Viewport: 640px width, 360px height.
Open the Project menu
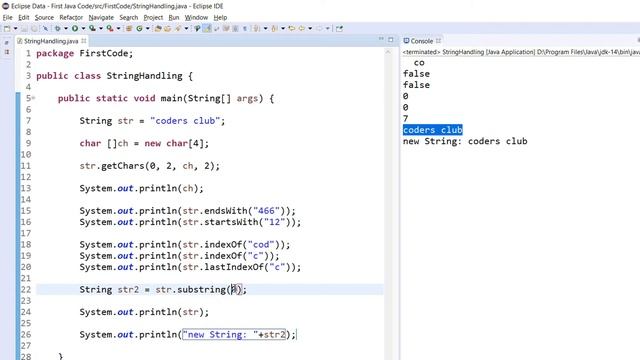pyautogui.click(x=153, y=18)
